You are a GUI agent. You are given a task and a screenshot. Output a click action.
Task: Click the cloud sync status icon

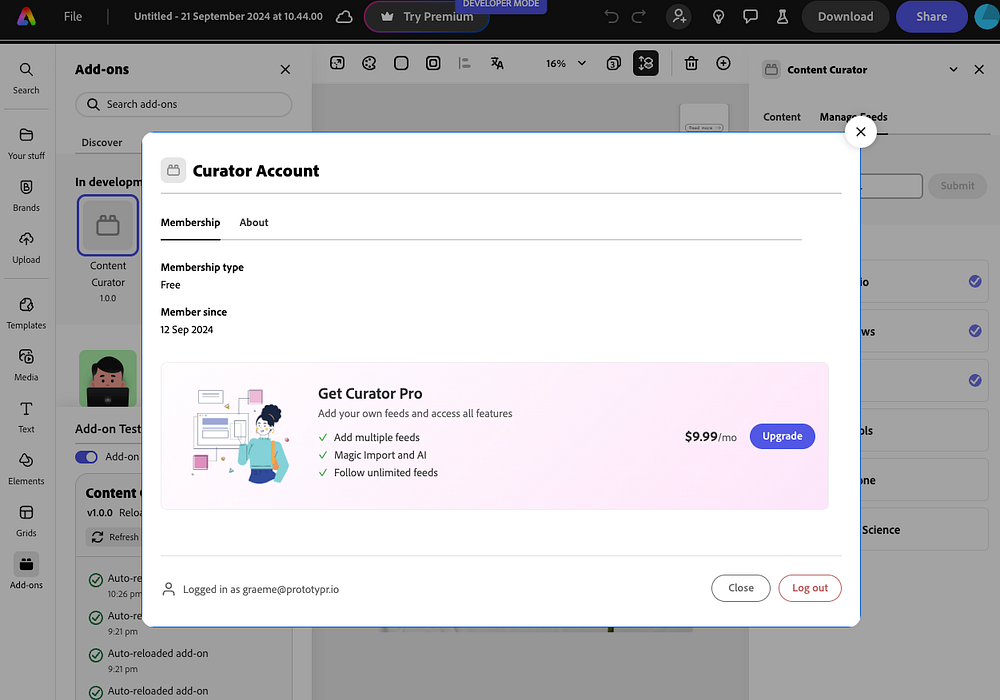coord(344,17)
